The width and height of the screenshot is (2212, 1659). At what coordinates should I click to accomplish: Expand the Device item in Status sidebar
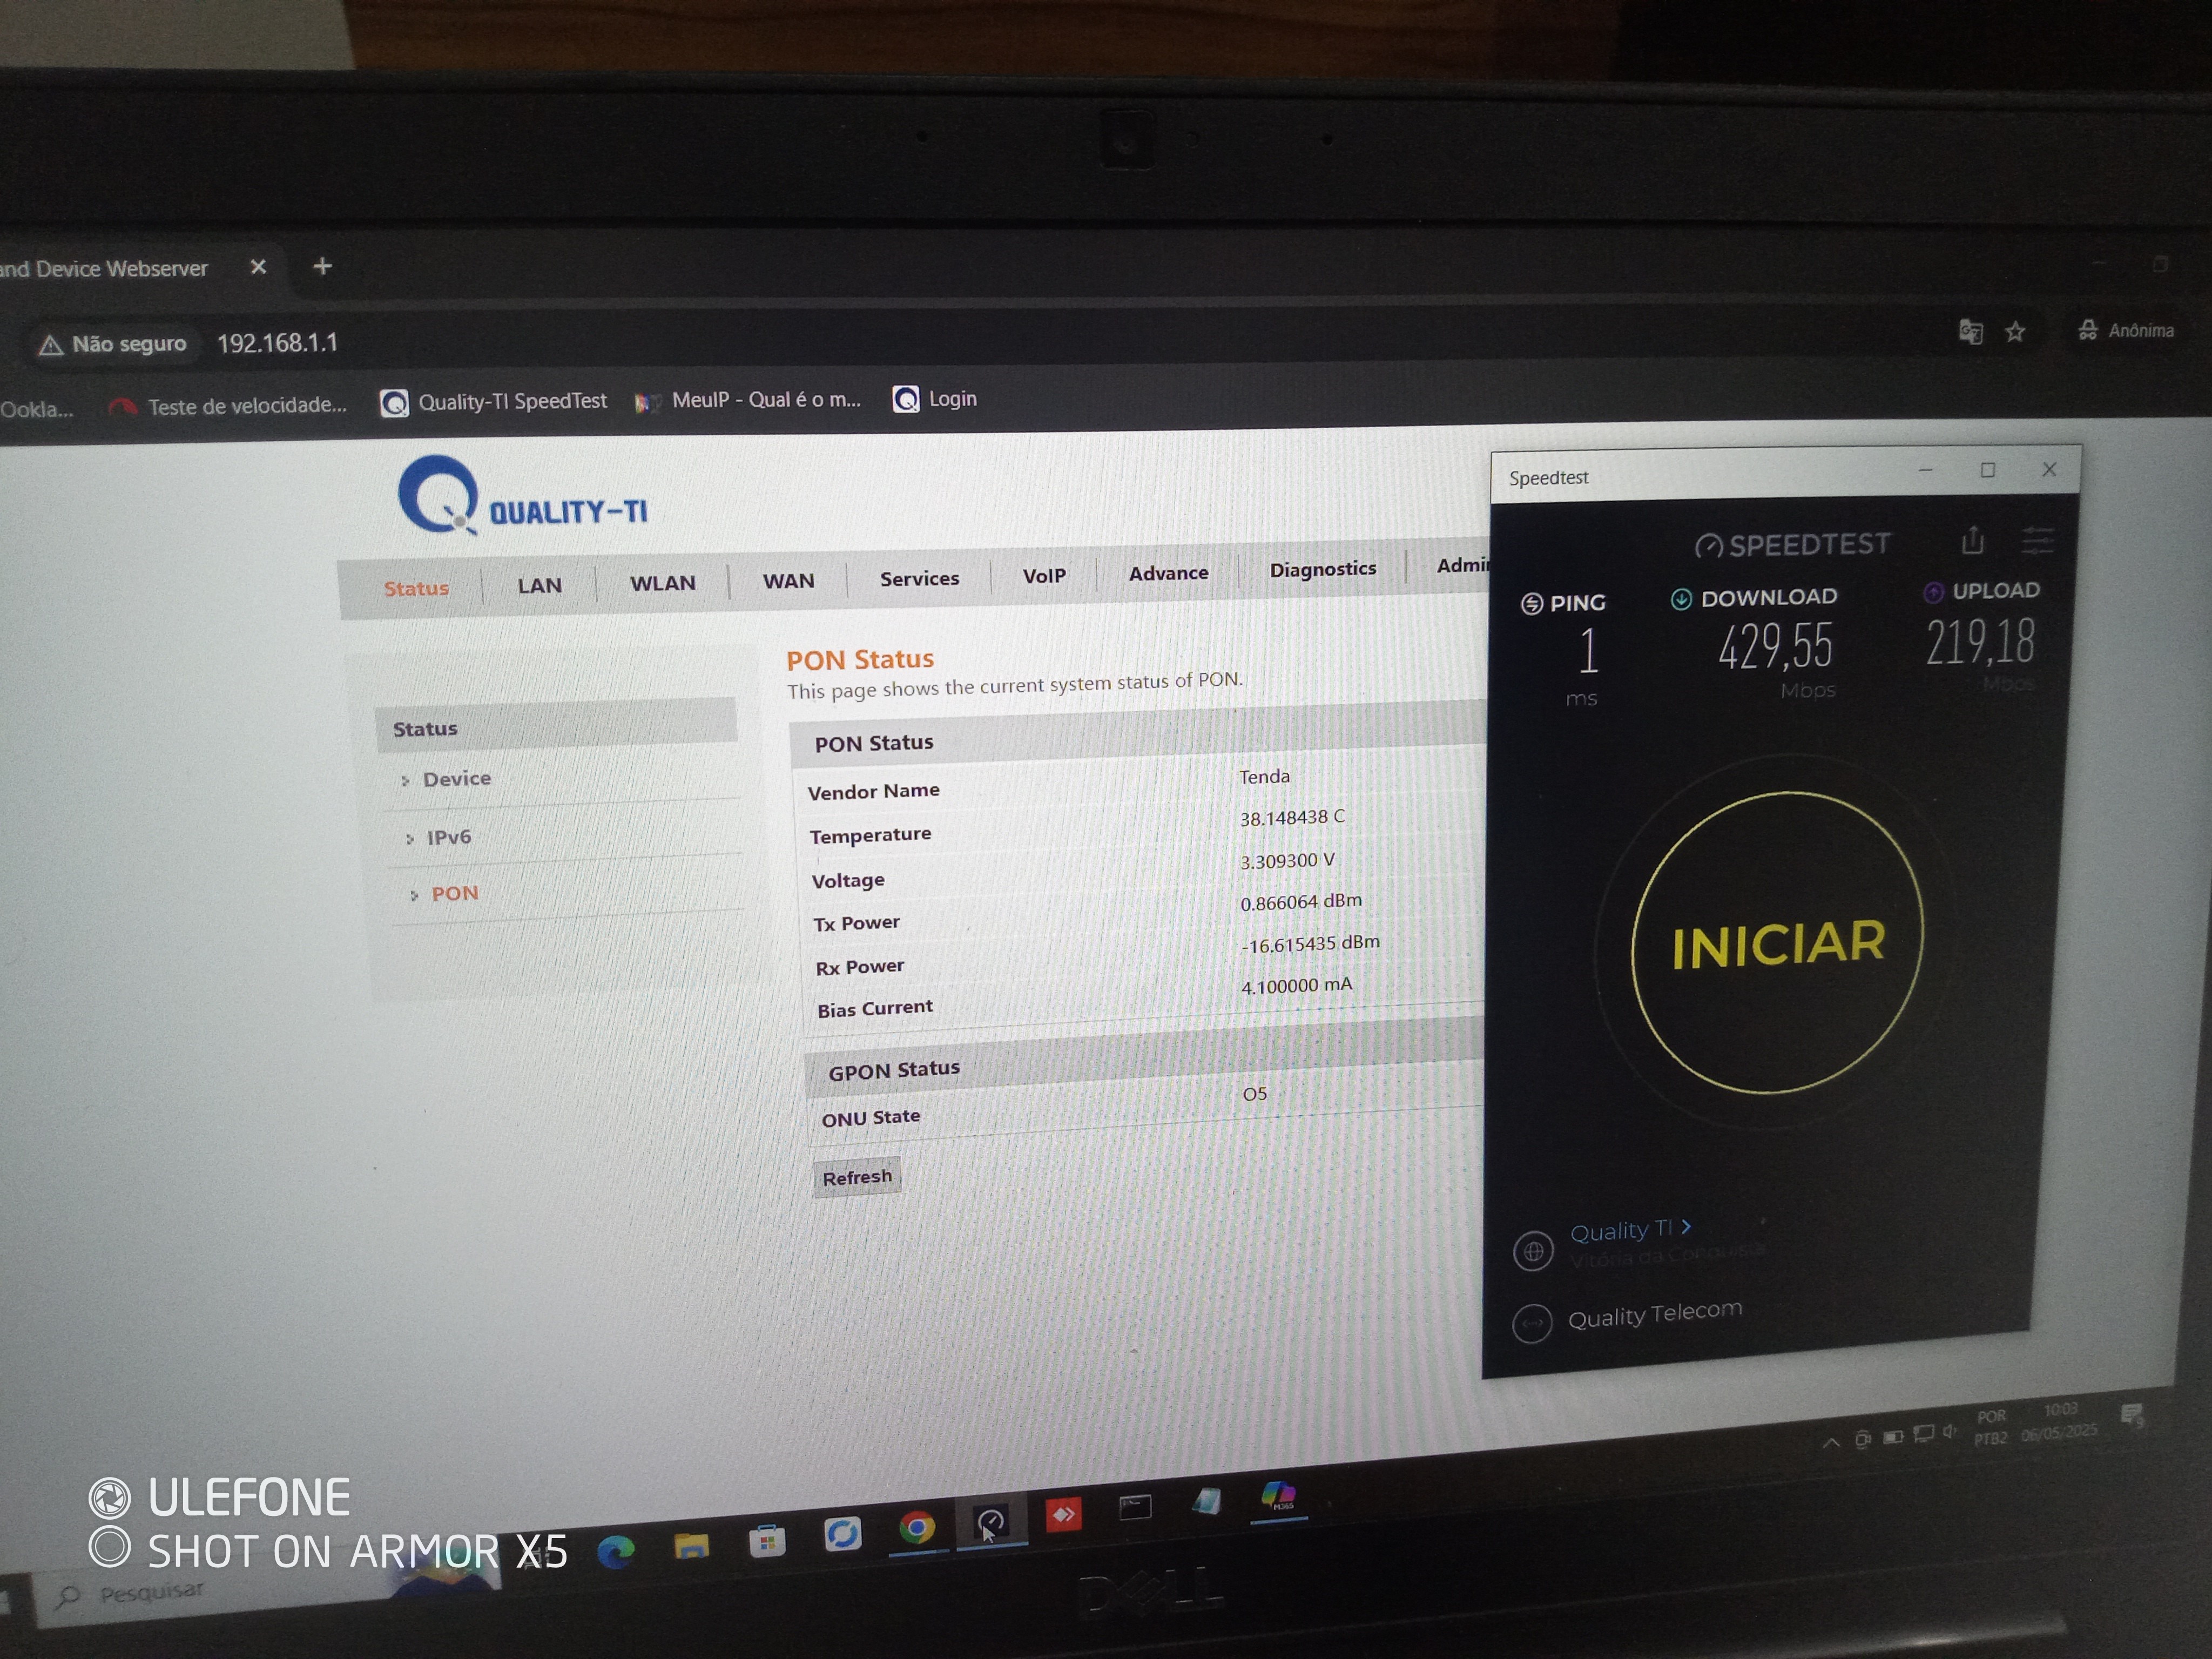point(456,779)
